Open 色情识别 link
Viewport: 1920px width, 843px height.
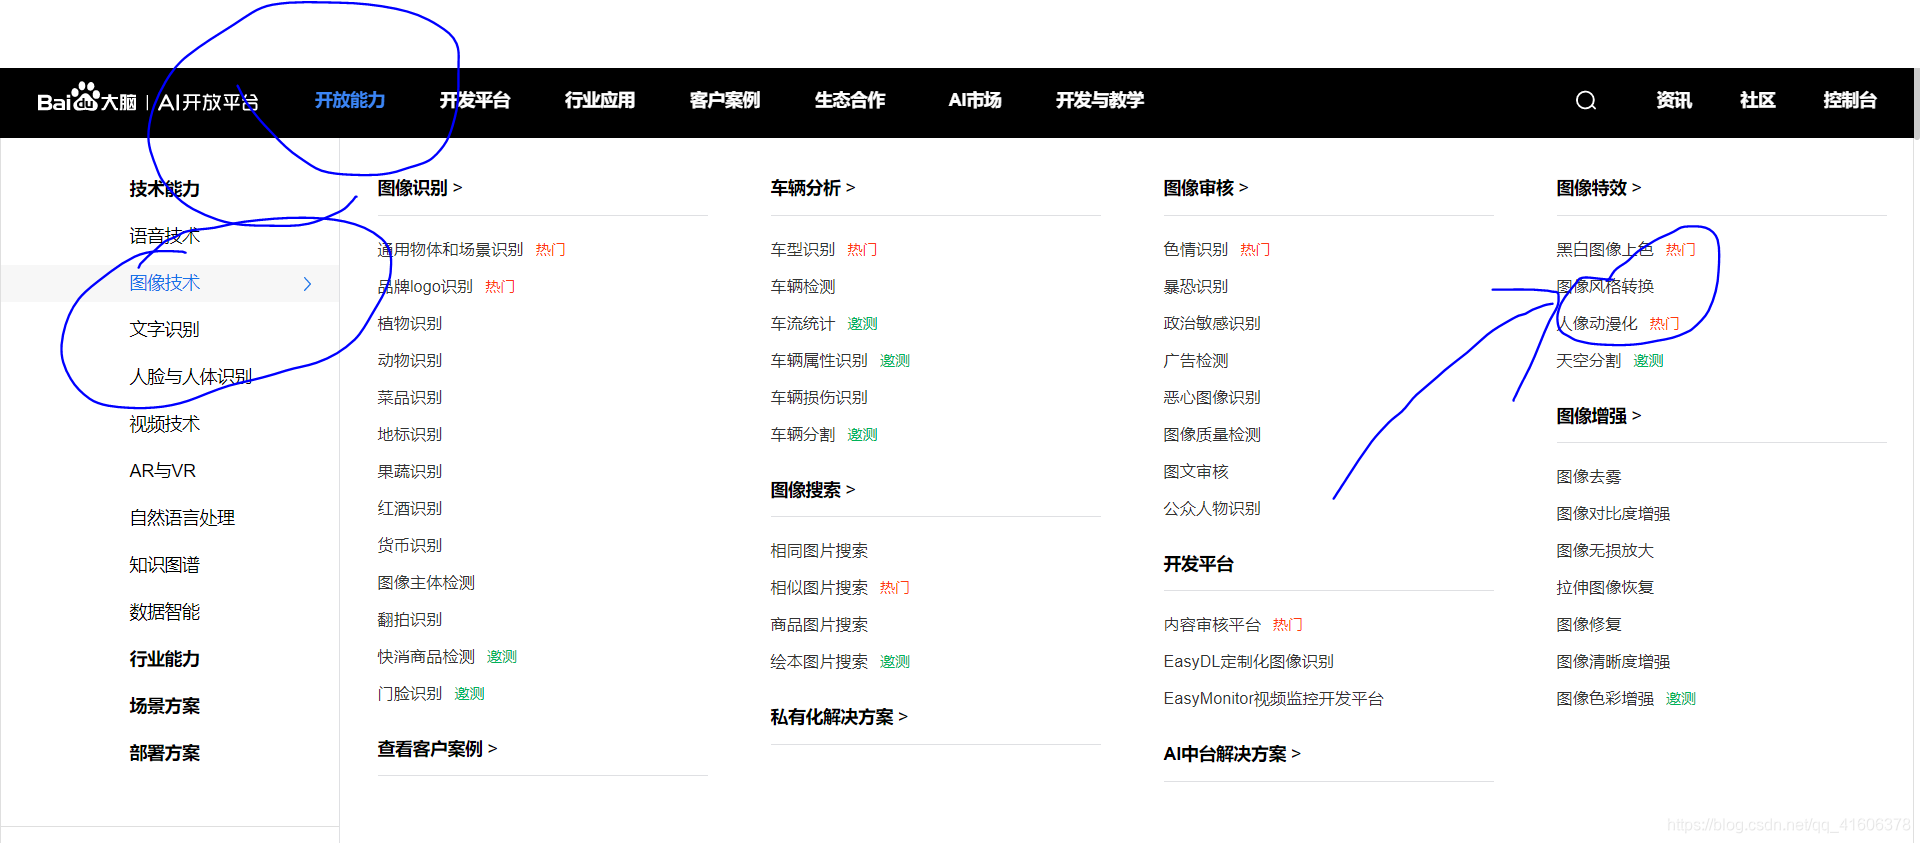pyautogui.click(x=1196, y=250)
